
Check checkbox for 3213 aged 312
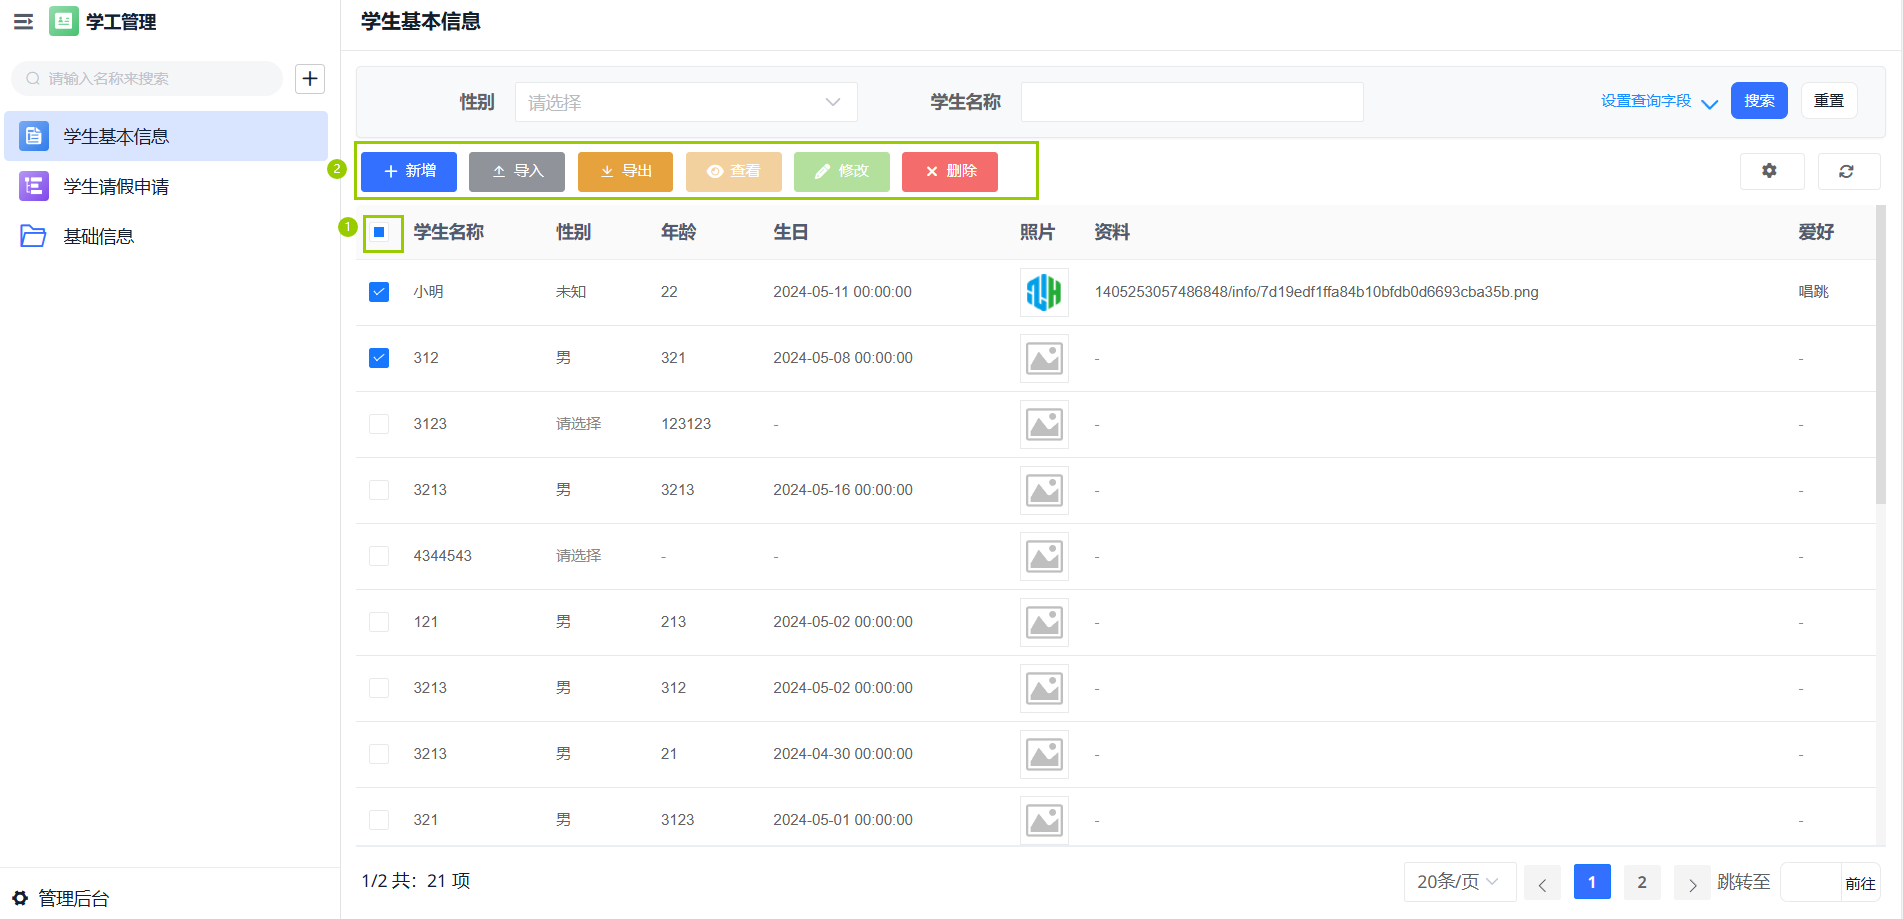379,688
